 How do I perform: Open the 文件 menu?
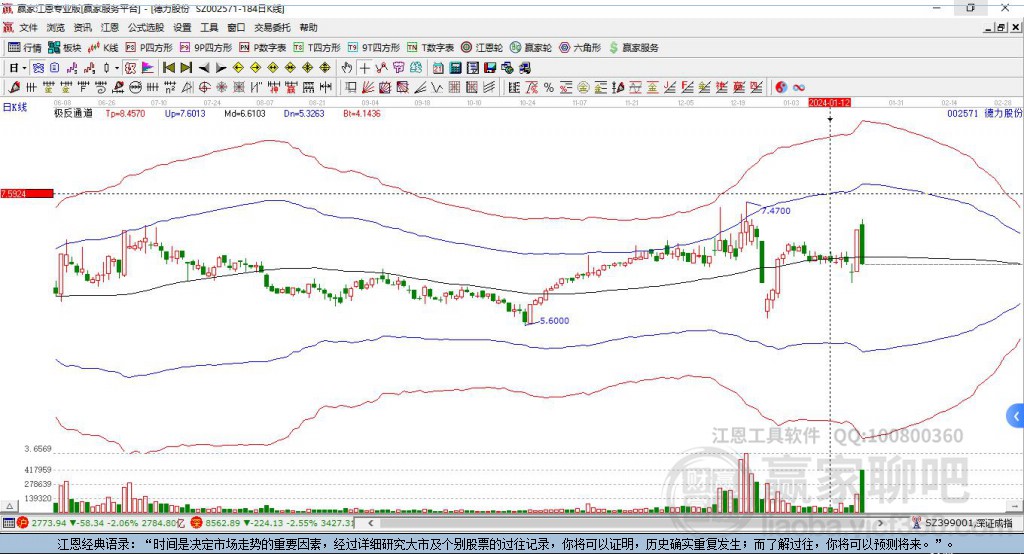(x=28, y=27)
